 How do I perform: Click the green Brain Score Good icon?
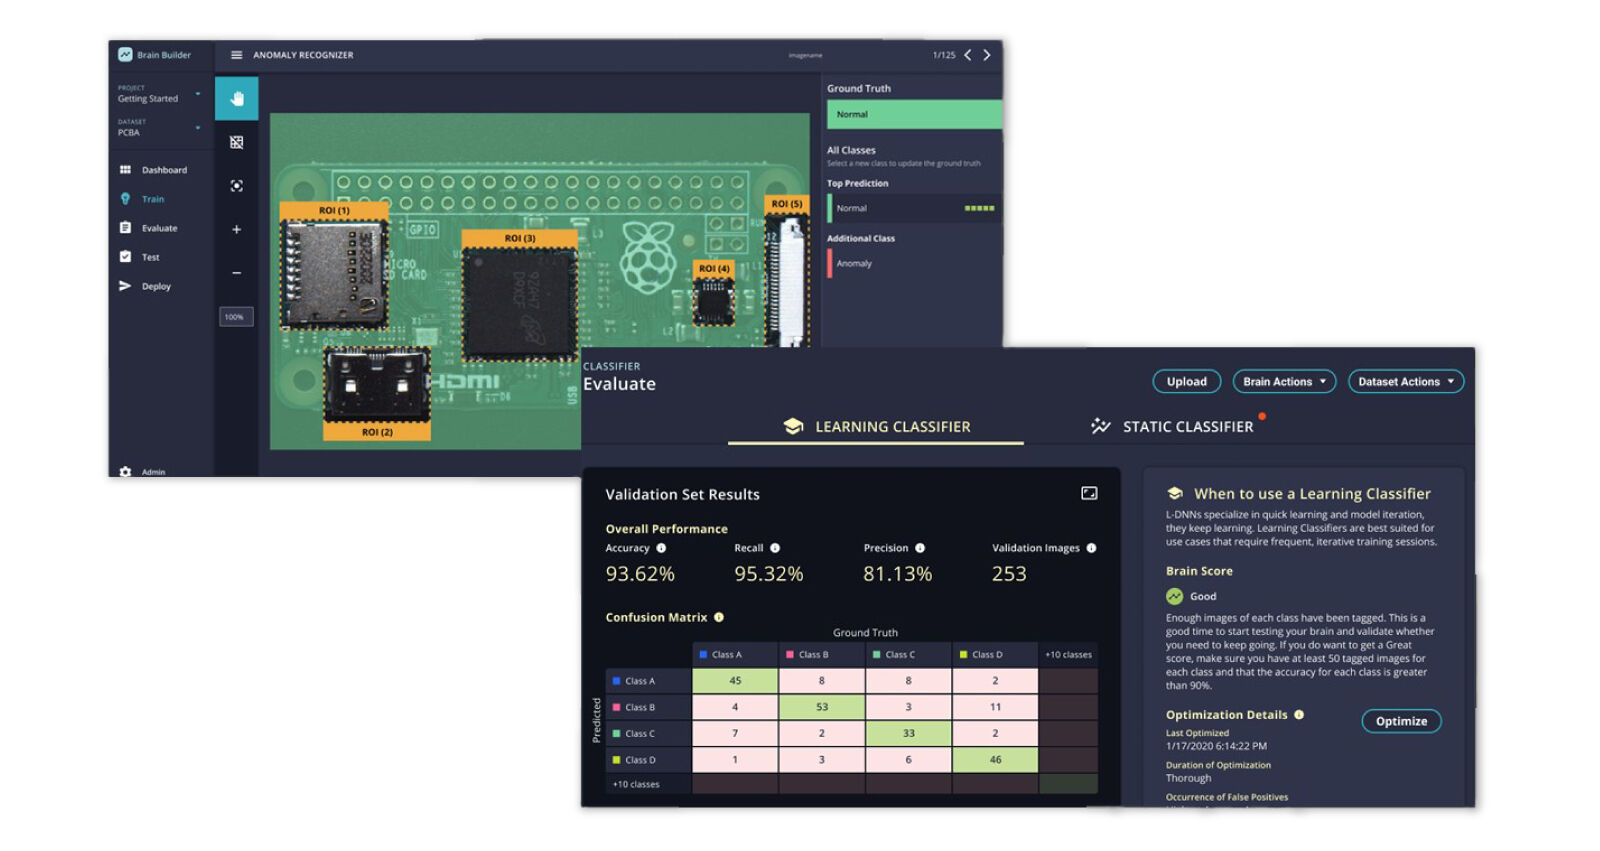pyautogui.click(x=1174, y=596)
